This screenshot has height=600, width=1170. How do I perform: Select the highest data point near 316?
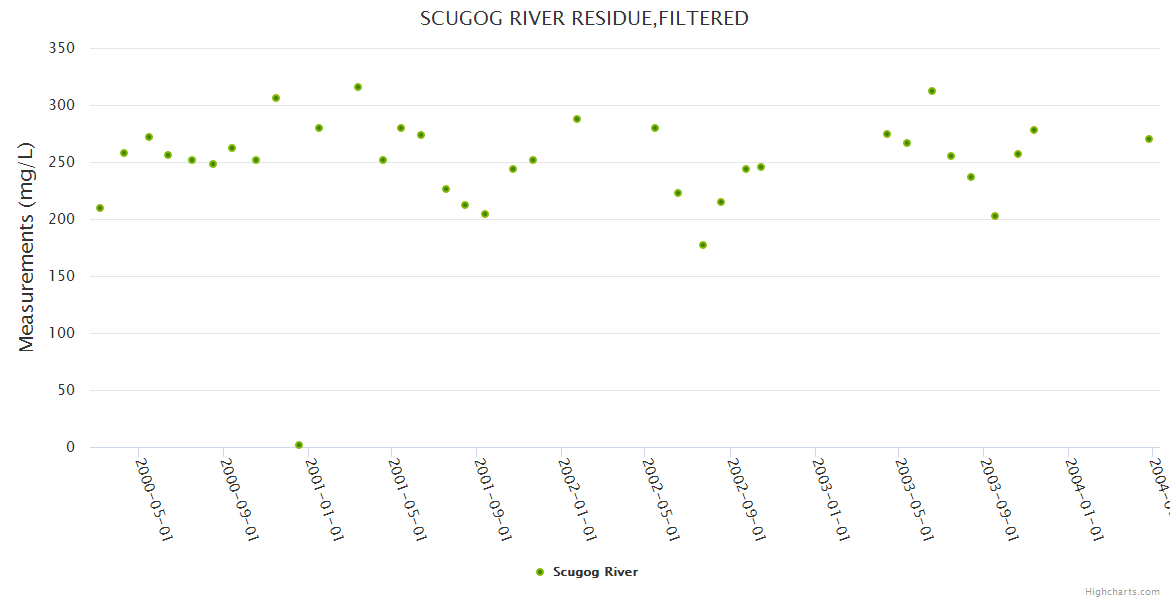[x=358, y=87]
